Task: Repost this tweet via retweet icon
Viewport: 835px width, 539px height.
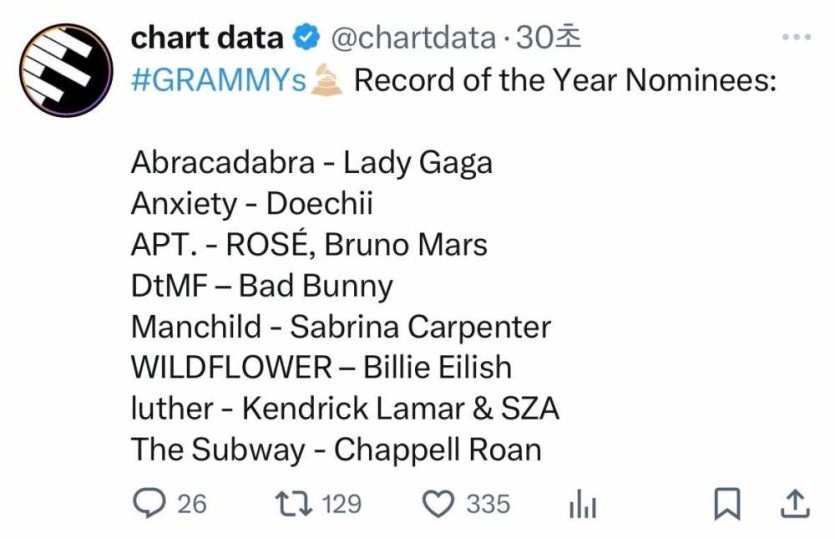Action: pos(292,503)
